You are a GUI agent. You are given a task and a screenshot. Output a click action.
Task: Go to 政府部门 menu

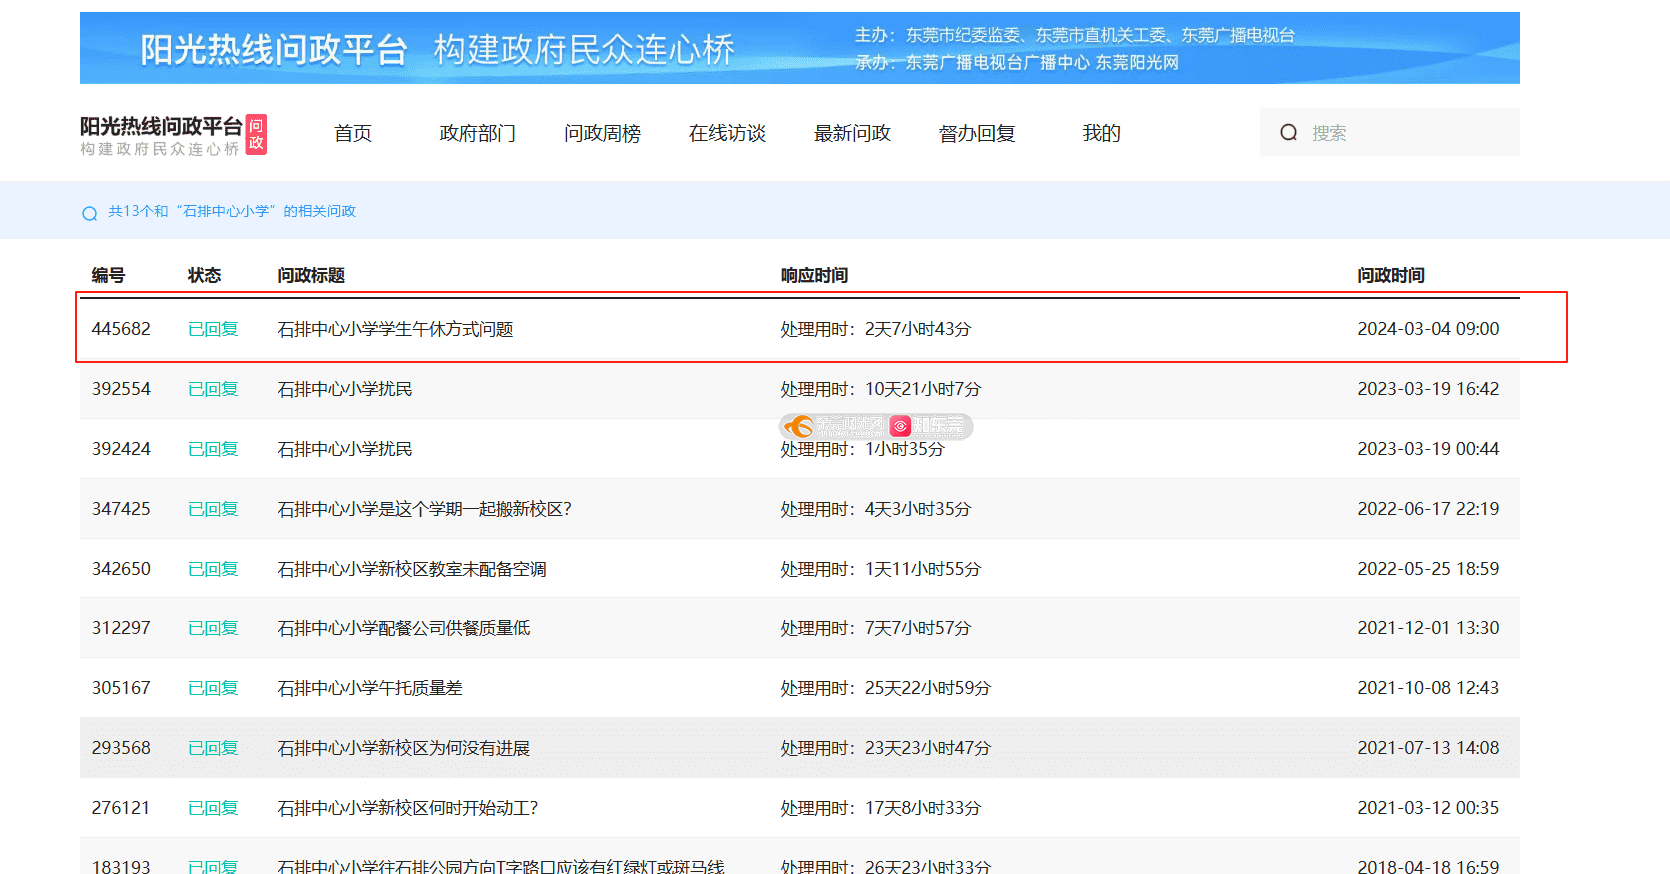tap(477, 133)
